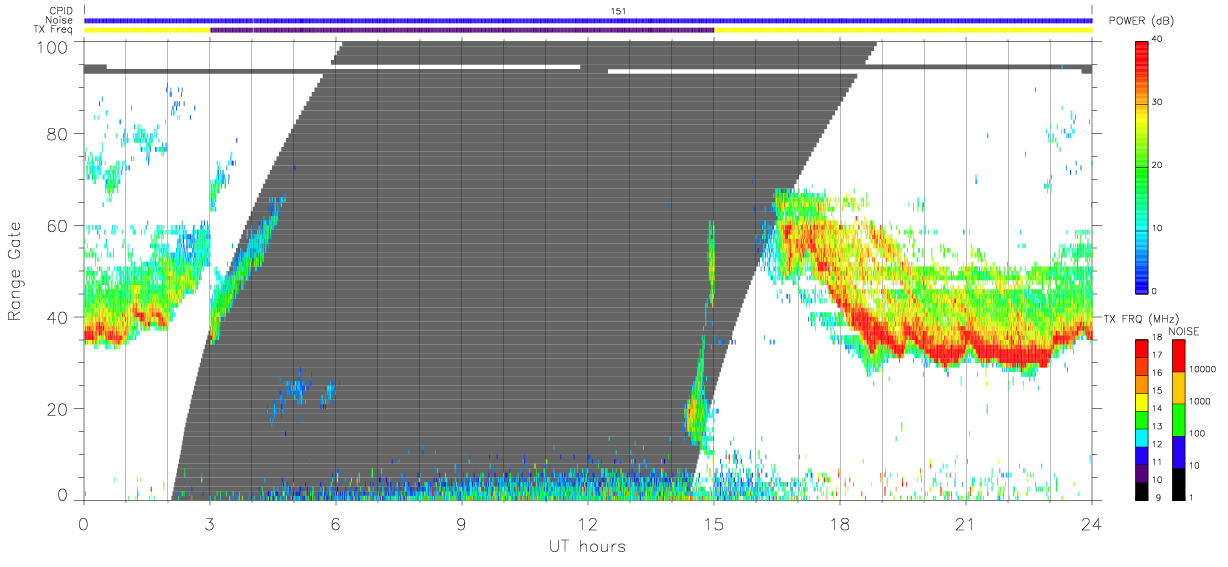
Task: Click the noise scale label '10000'
Action: tap(1202, 369)
